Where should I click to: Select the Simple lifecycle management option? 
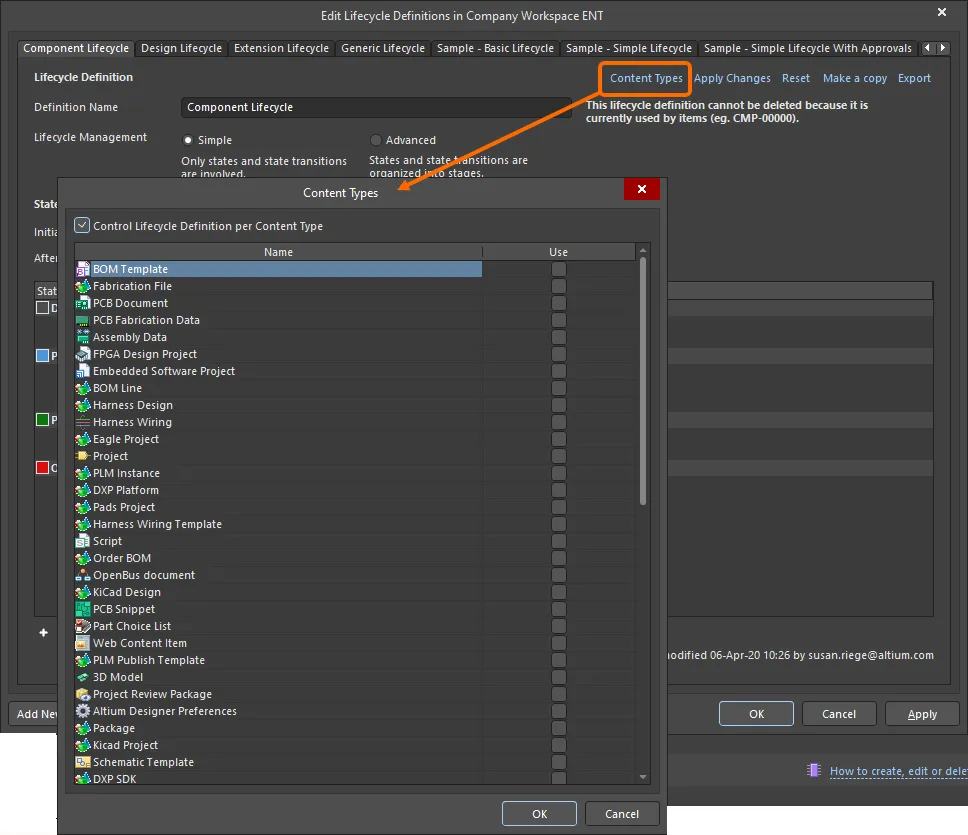click(x=188, y=140)
